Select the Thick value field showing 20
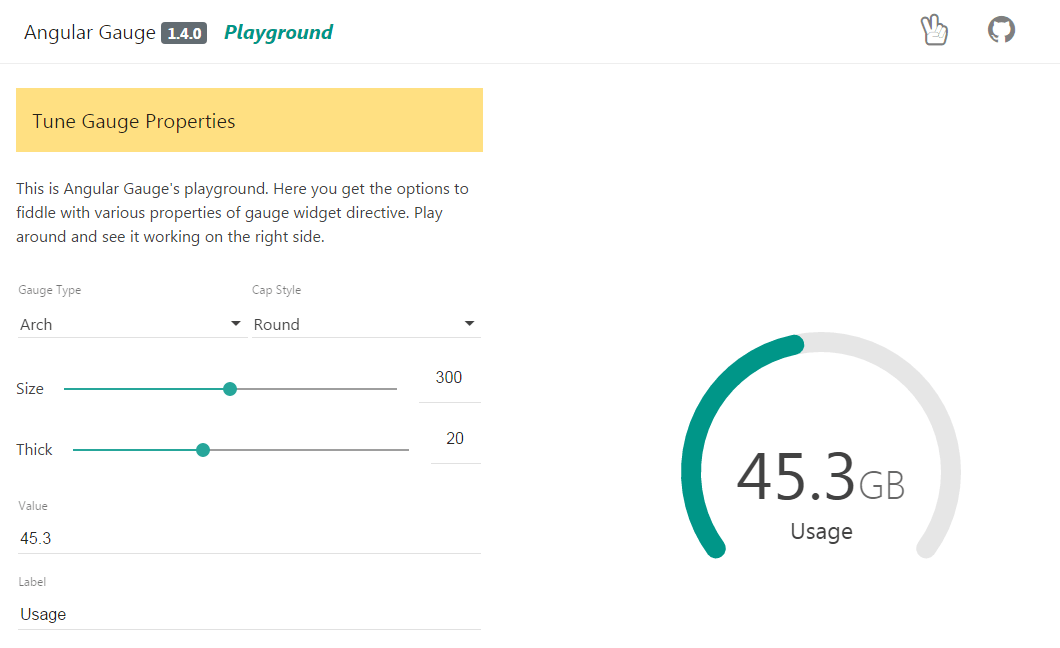Screen dimensions: 1060x648 click(x=455, y=437)
